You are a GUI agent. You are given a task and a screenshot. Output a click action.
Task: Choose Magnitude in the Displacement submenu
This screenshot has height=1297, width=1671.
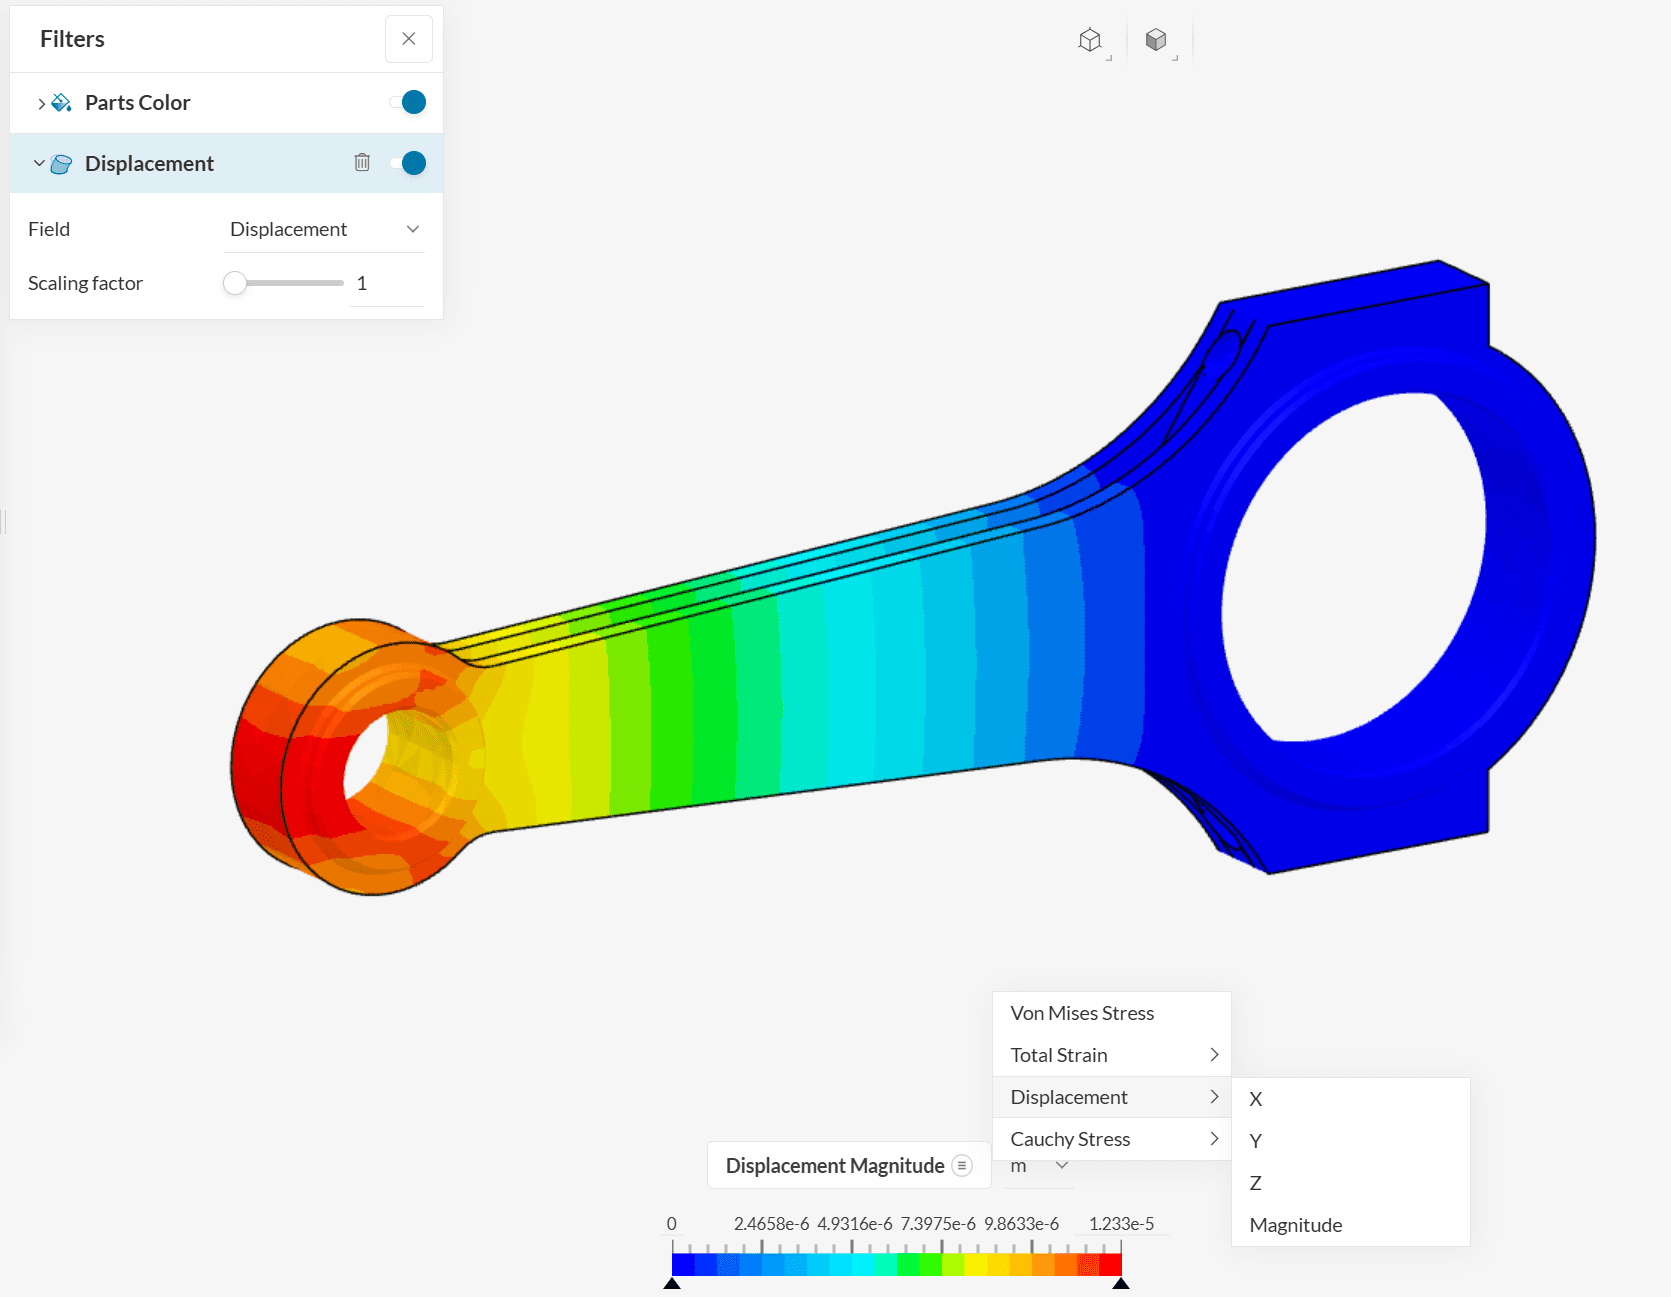coord(1295,1225)
